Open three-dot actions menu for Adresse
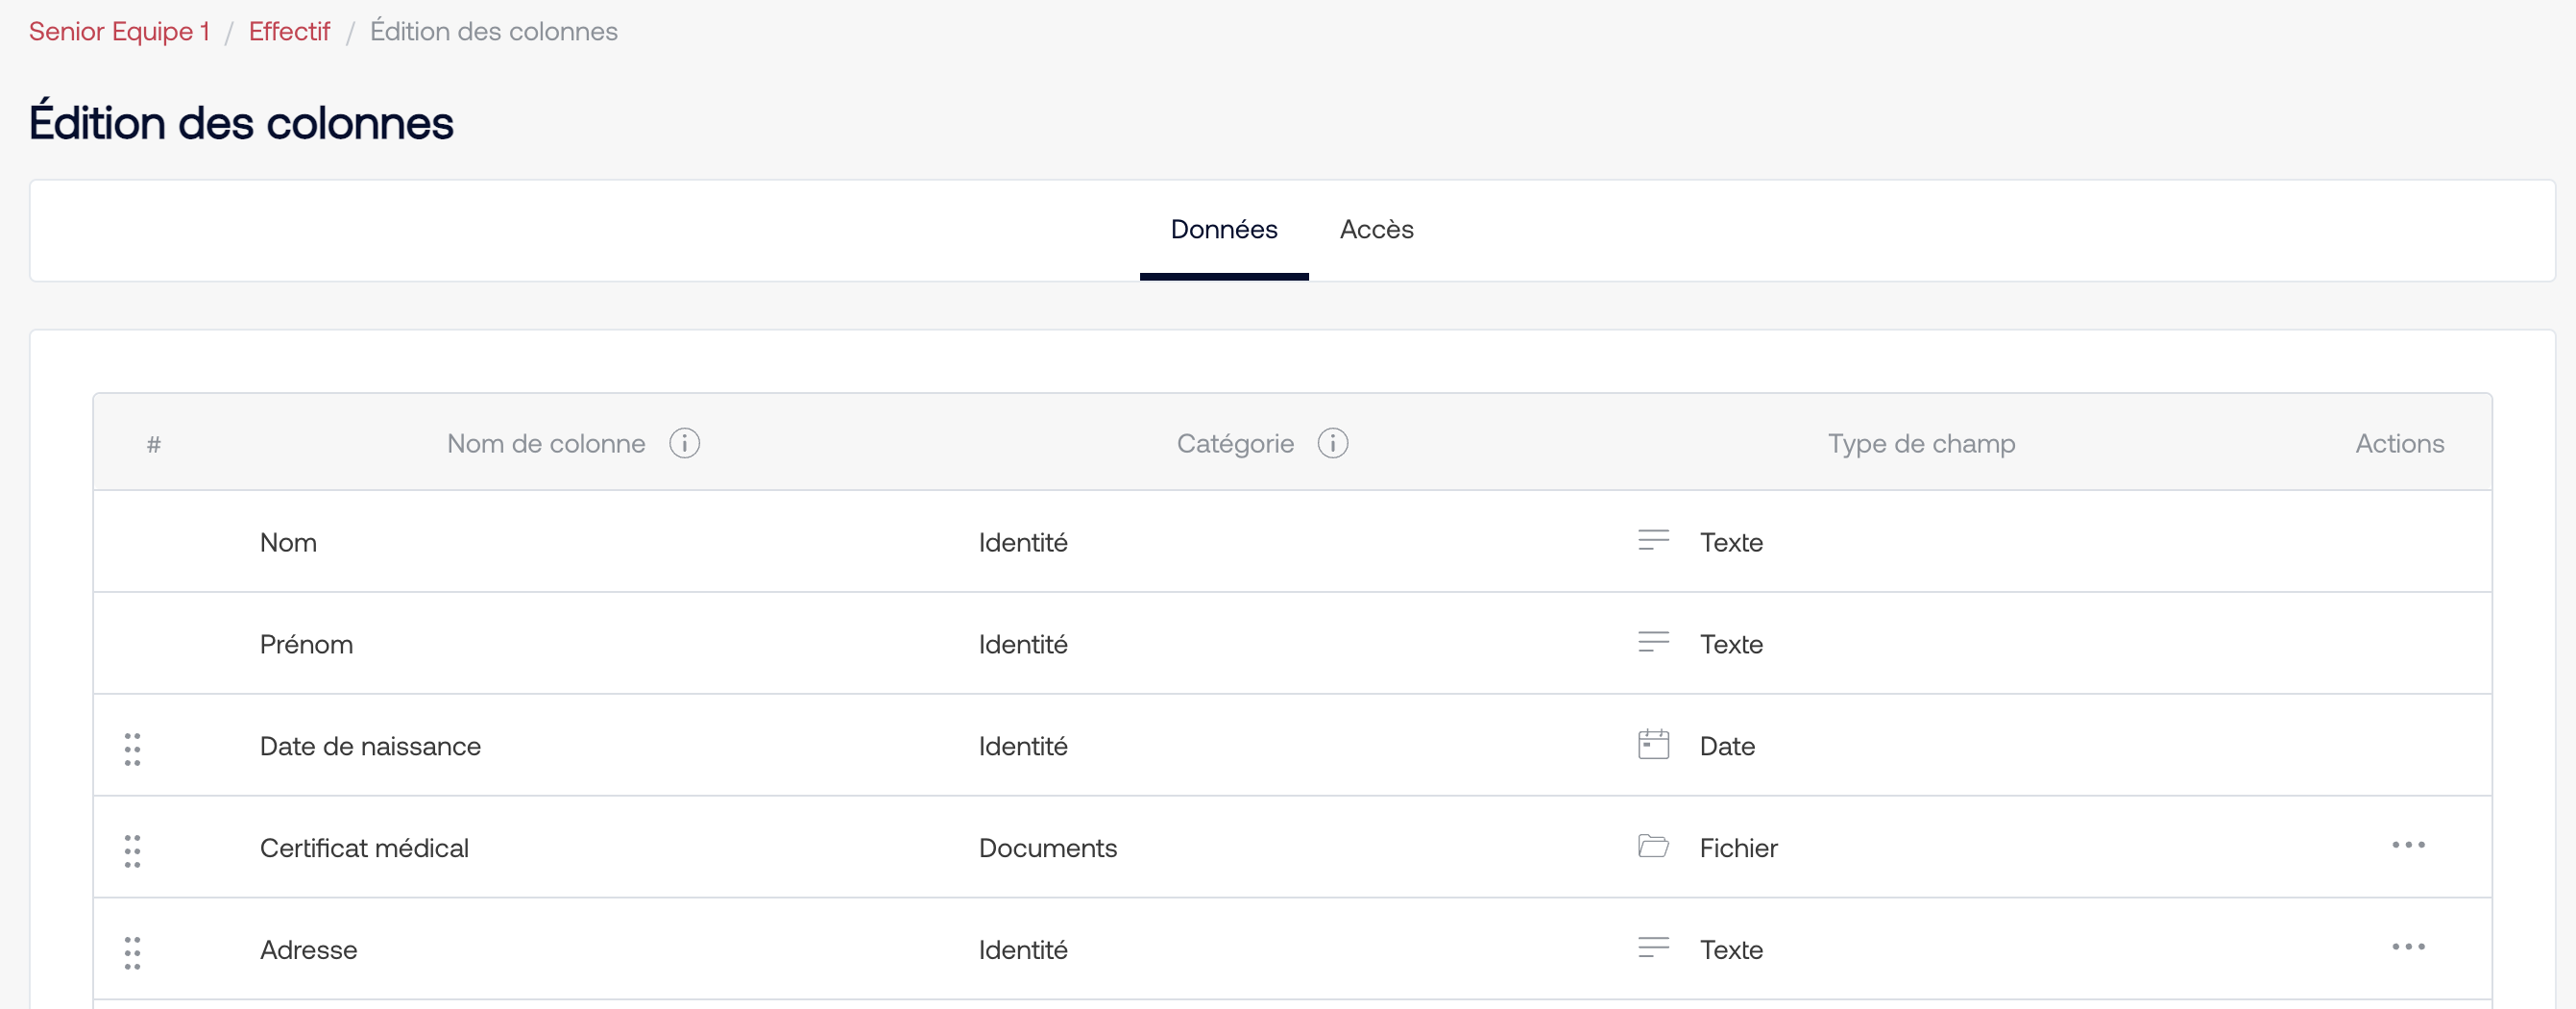This screenshot has height=1009, width=2576. pyautogui.click(x=2407, y=947)
